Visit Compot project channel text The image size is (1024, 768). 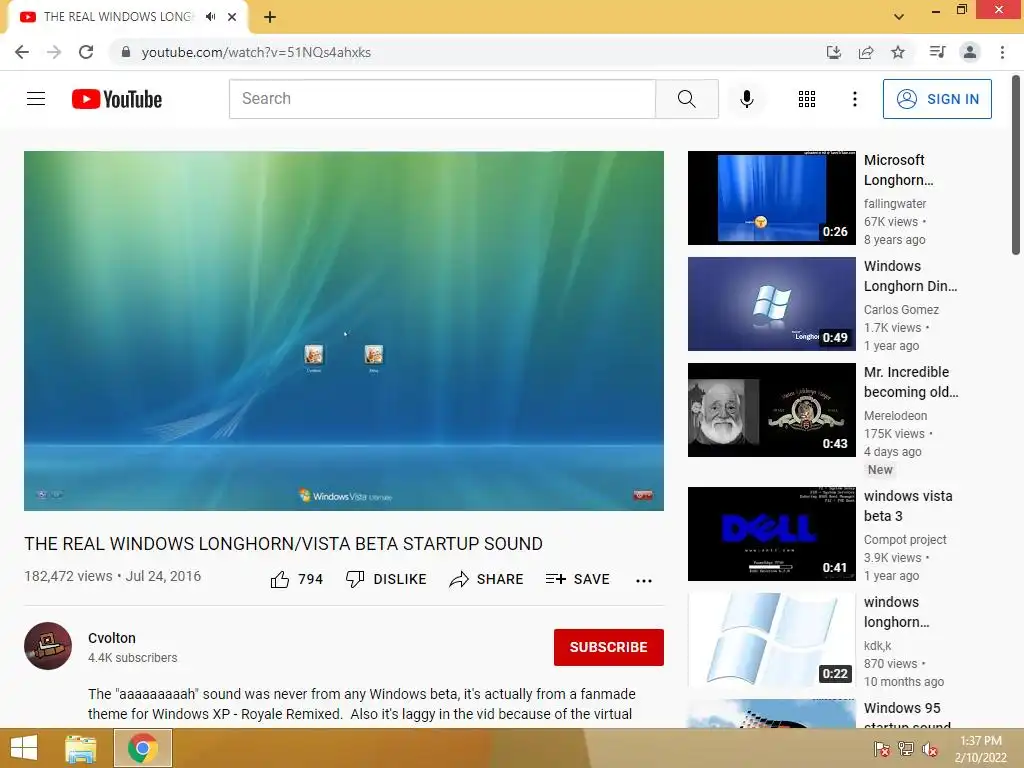coord(904,539)
